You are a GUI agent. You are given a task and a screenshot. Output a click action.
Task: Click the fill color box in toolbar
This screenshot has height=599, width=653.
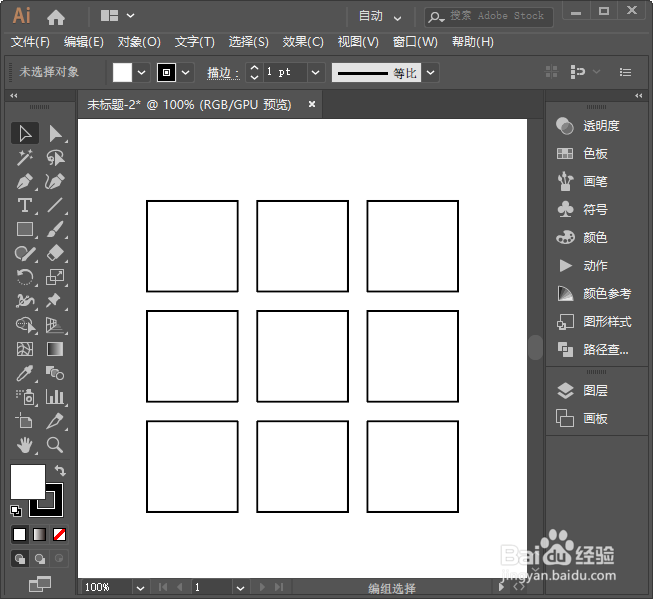27,482
